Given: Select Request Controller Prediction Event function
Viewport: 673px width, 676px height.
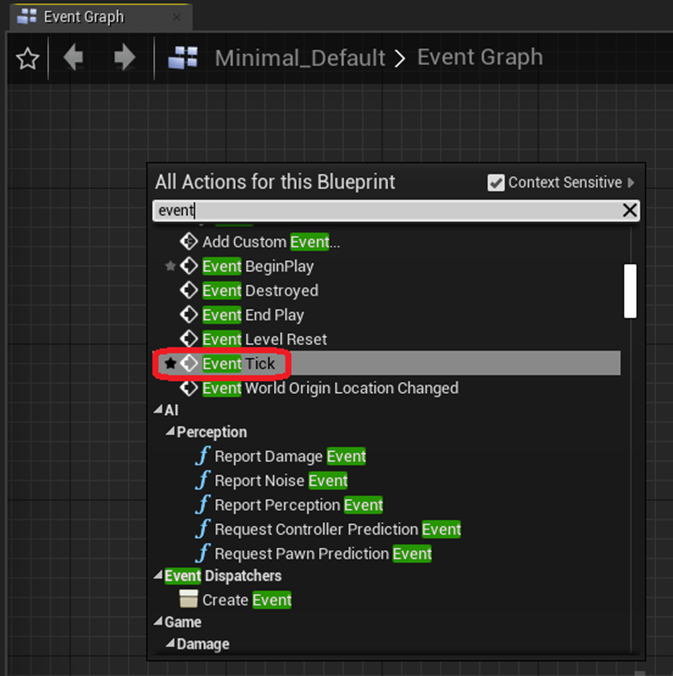Looking at the screenshot, I should (x=338, y=529).
